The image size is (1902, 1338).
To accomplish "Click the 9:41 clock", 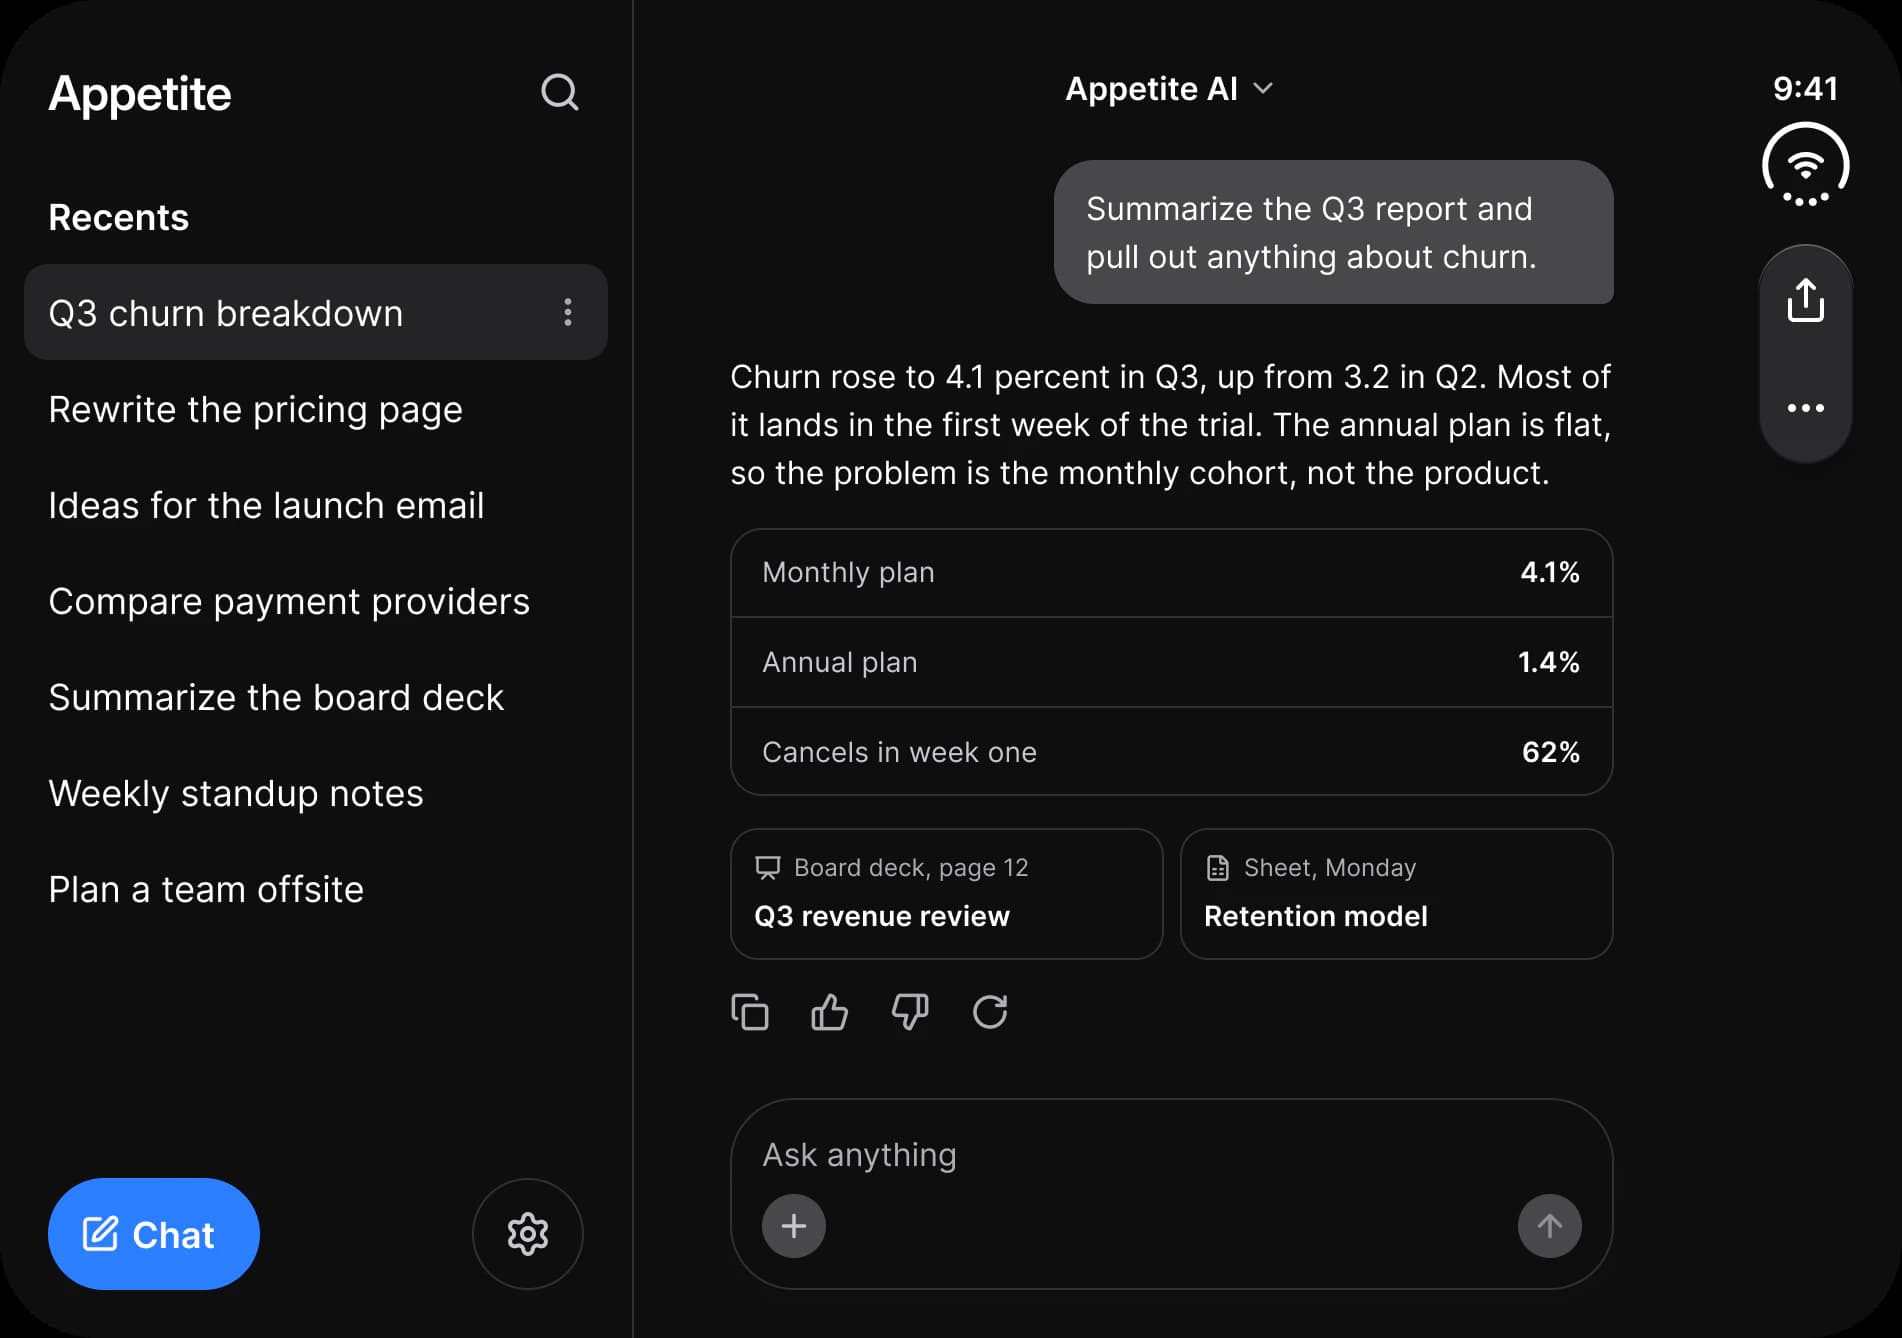I will pos(1805,88).
